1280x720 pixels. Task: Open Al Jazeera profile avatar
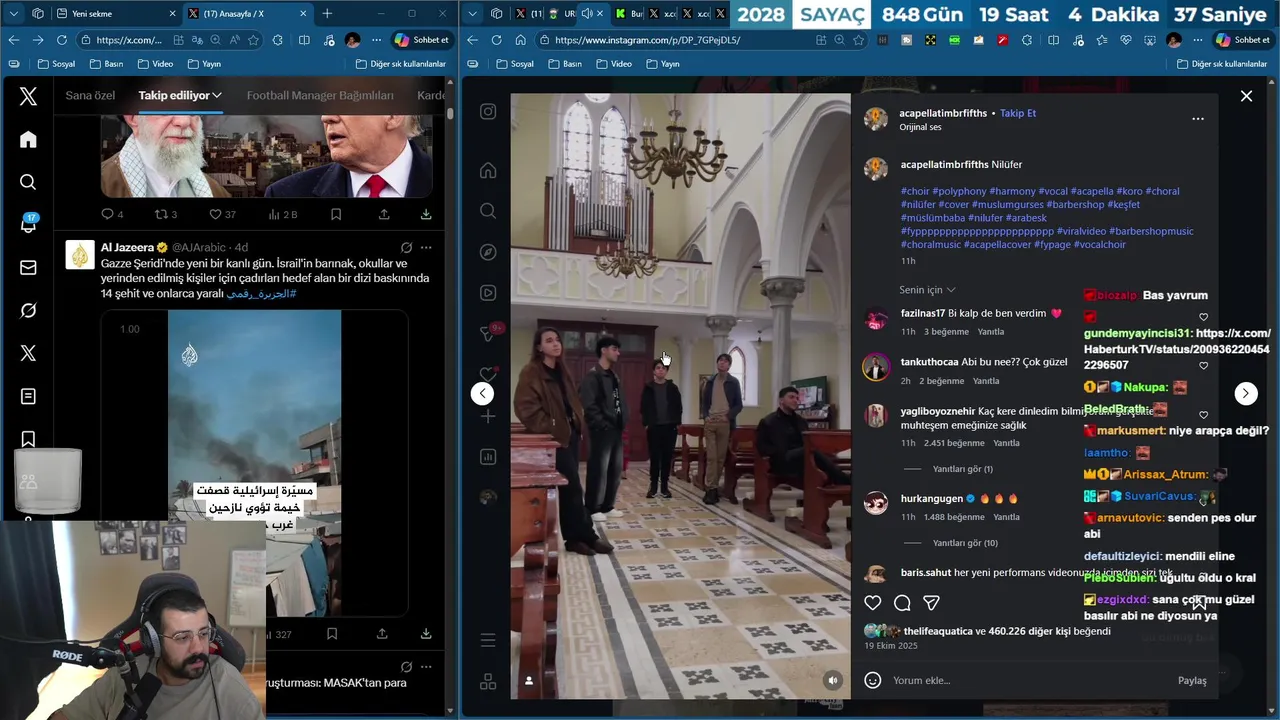80,255
